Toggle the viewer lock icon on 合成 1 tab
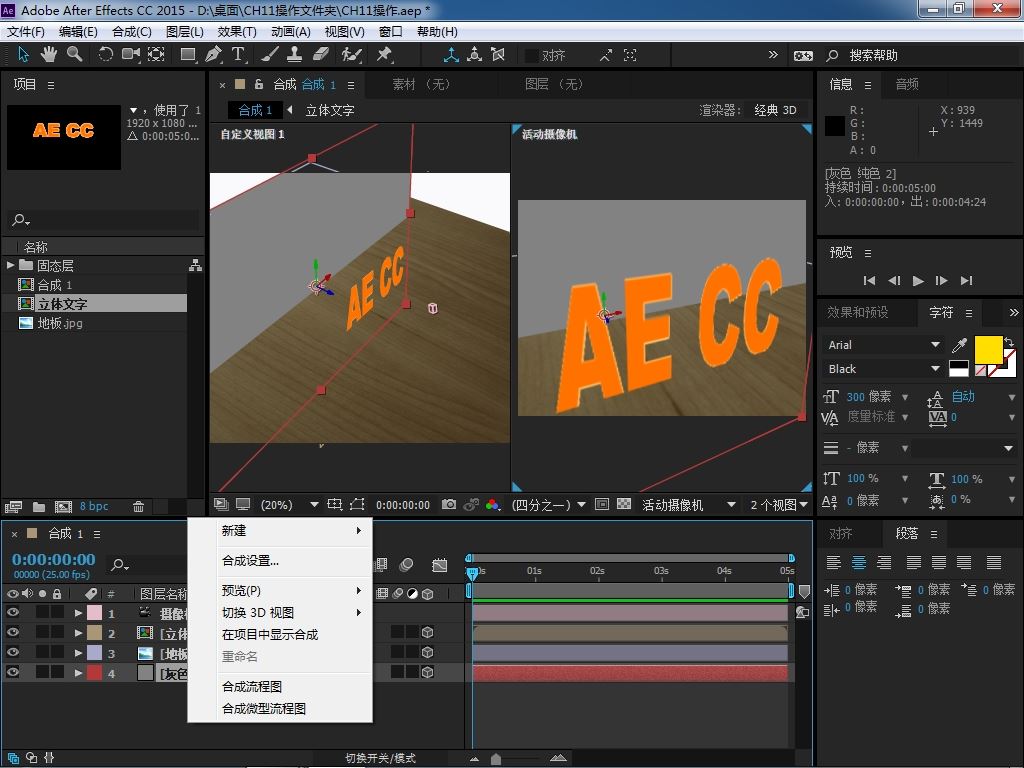 (x=259, y=84)
